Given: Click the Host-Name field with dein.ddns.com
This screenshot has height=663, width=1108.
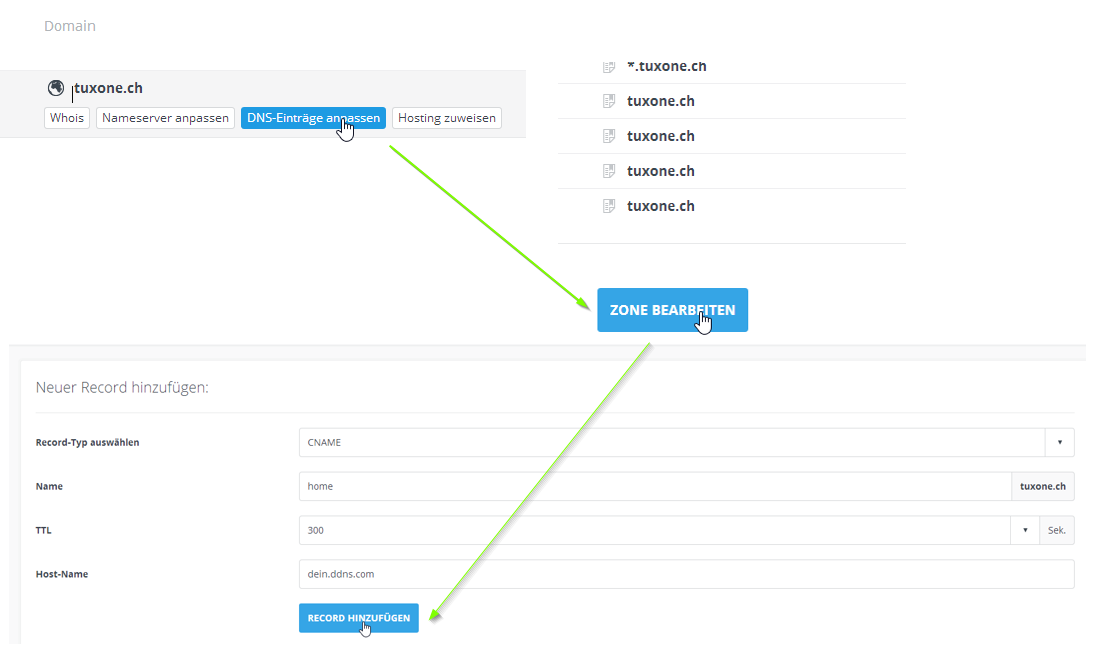Looking at the screenshot, I should [686, 574].
